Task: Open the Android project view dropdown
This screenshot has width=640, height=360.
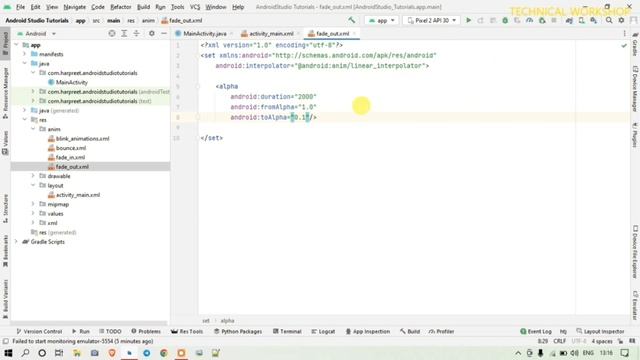Action: [x=37, y=33]
